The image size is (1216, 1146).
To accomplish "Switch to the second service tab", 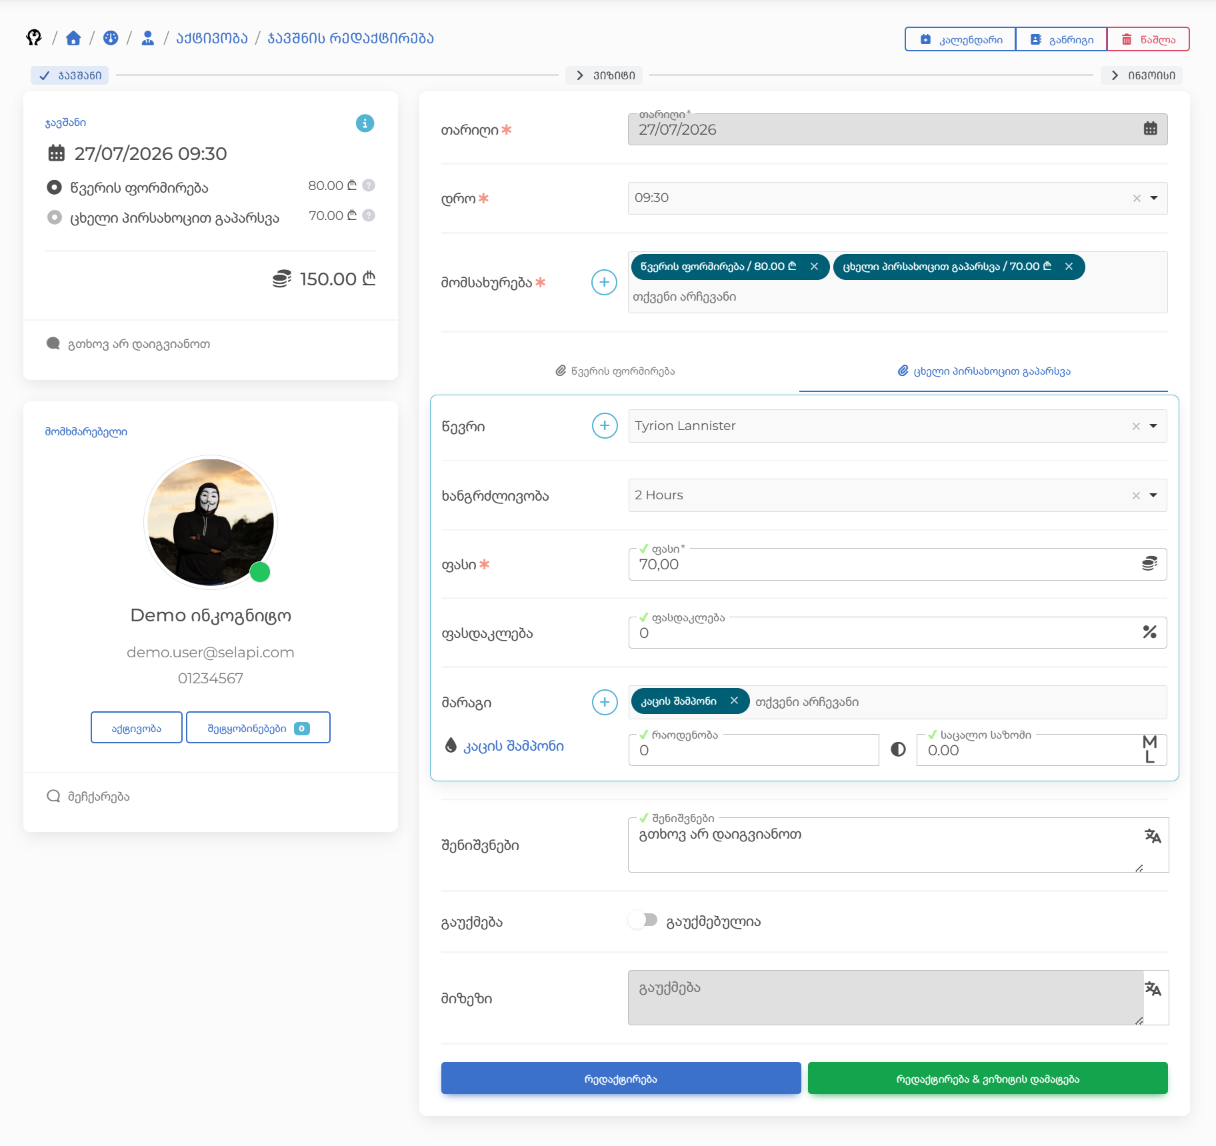I will click(984, 371).
